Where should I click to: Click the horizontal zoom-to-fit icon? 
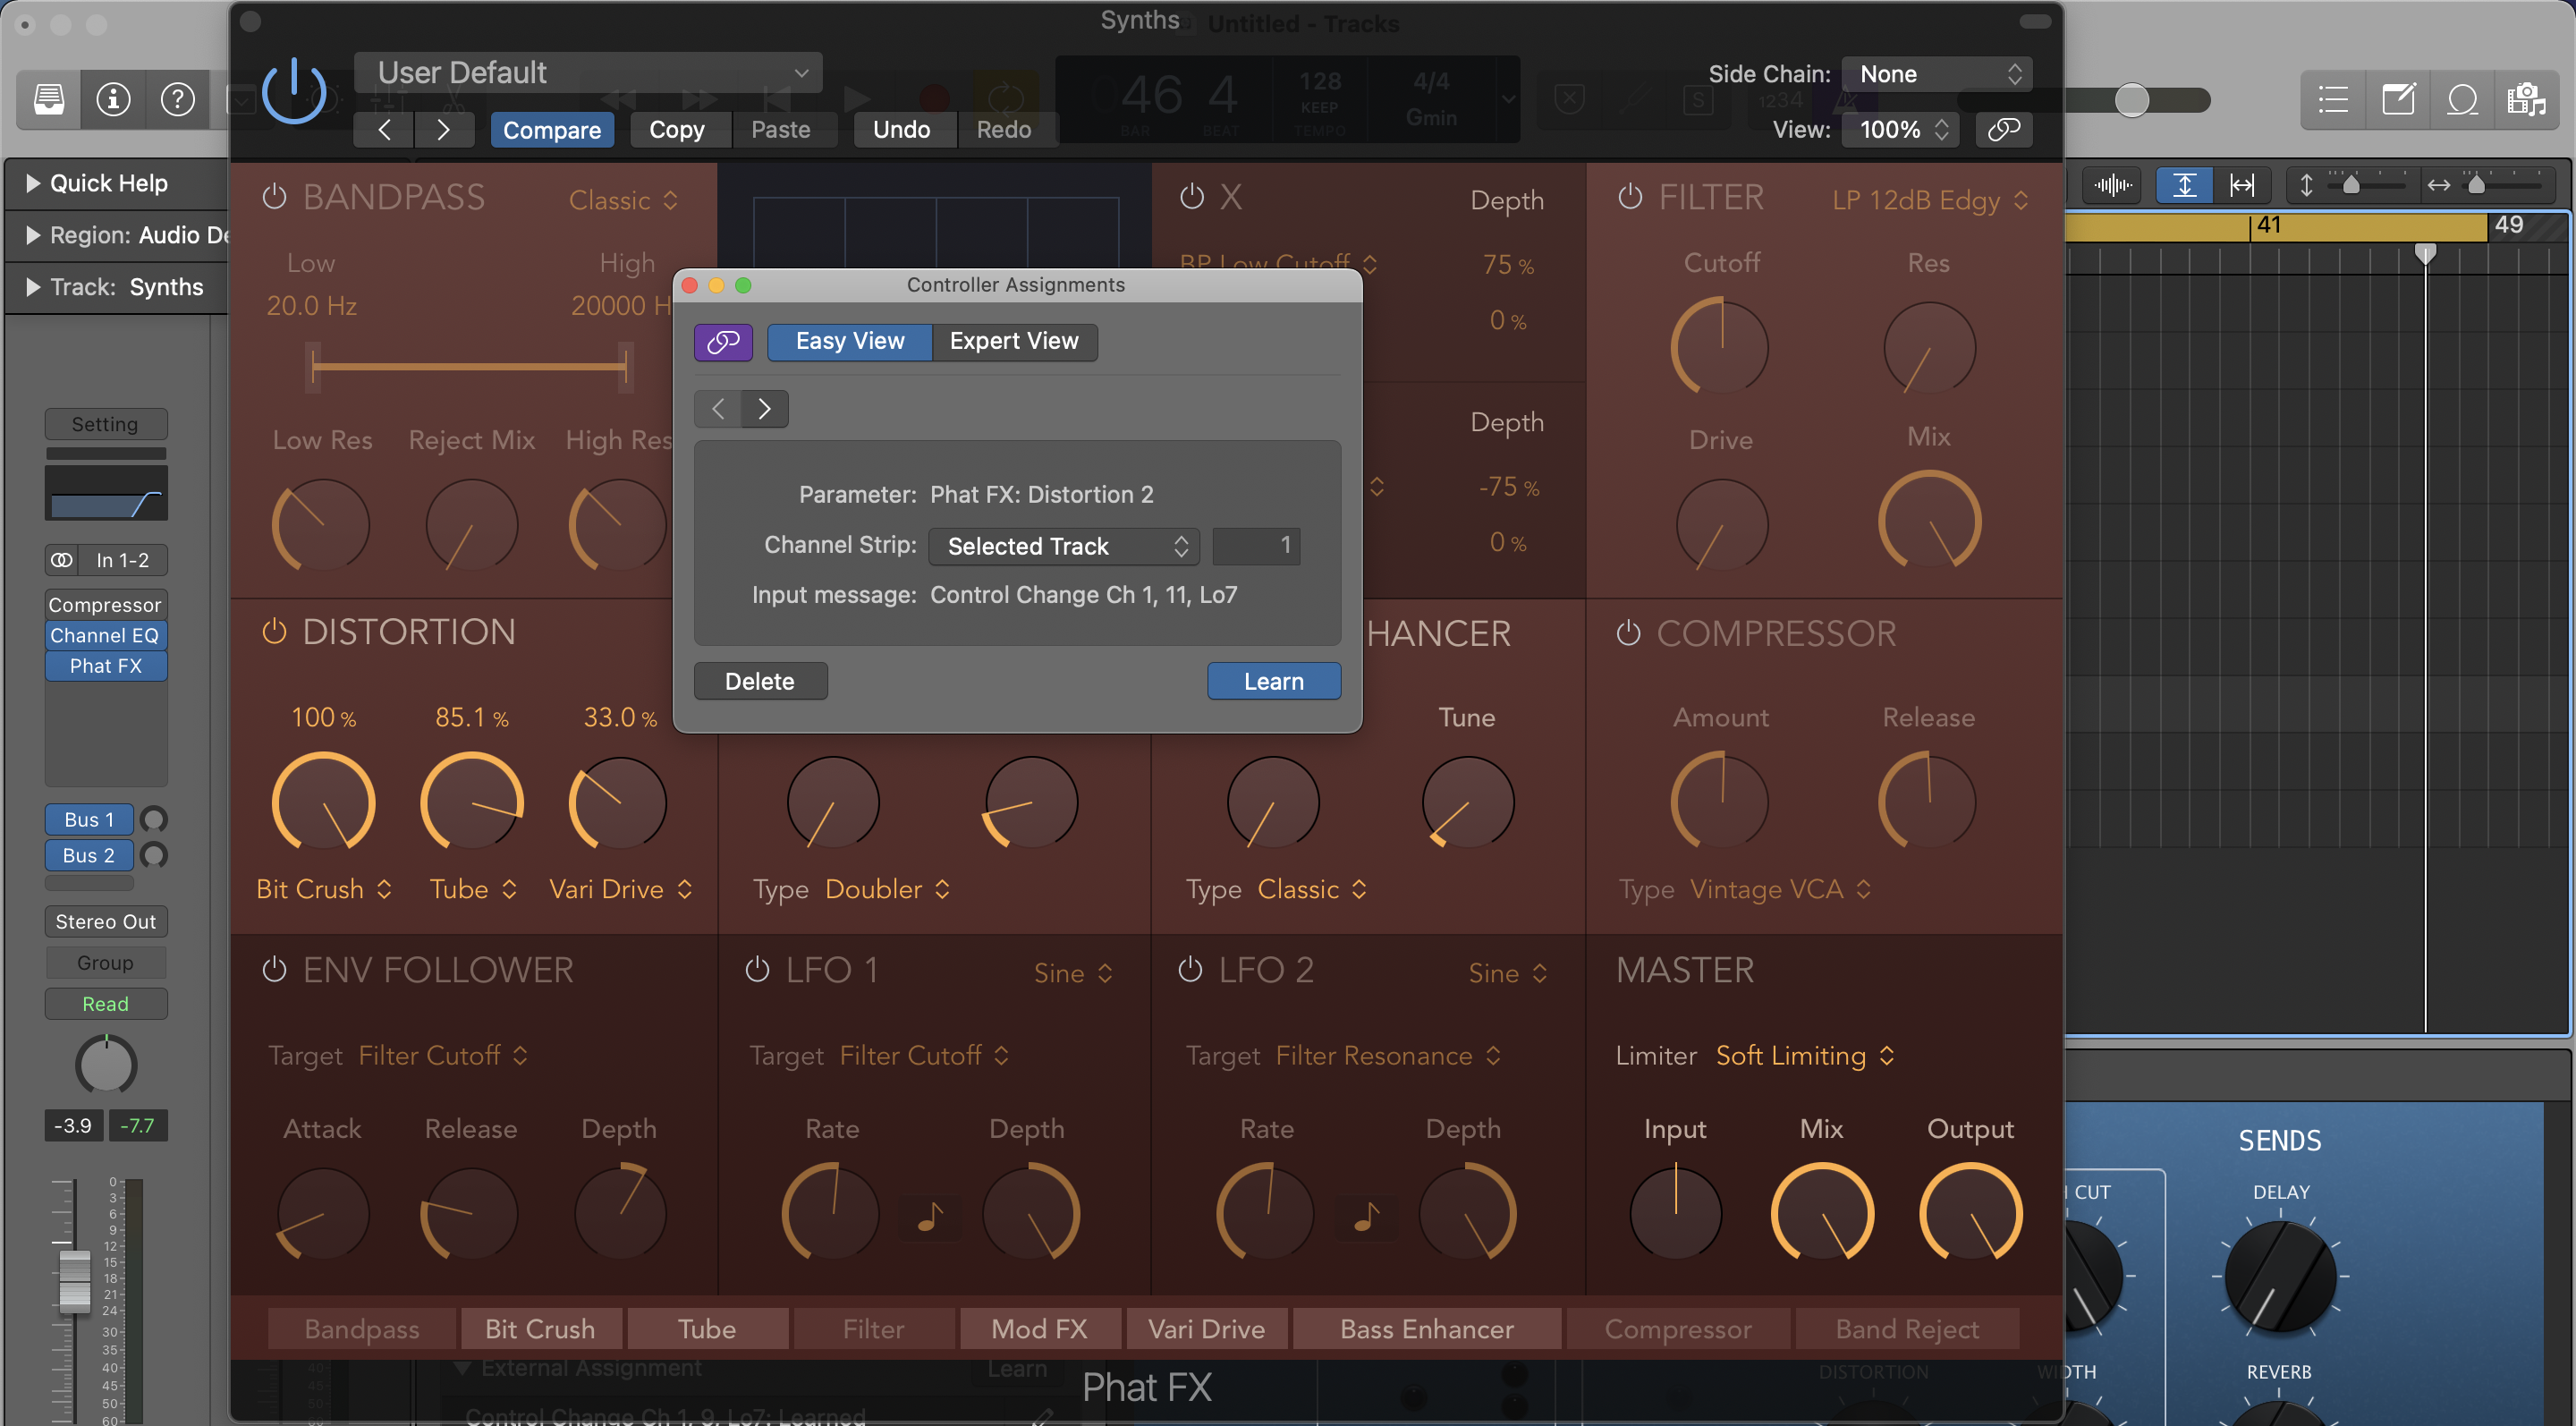(2243, 184)
